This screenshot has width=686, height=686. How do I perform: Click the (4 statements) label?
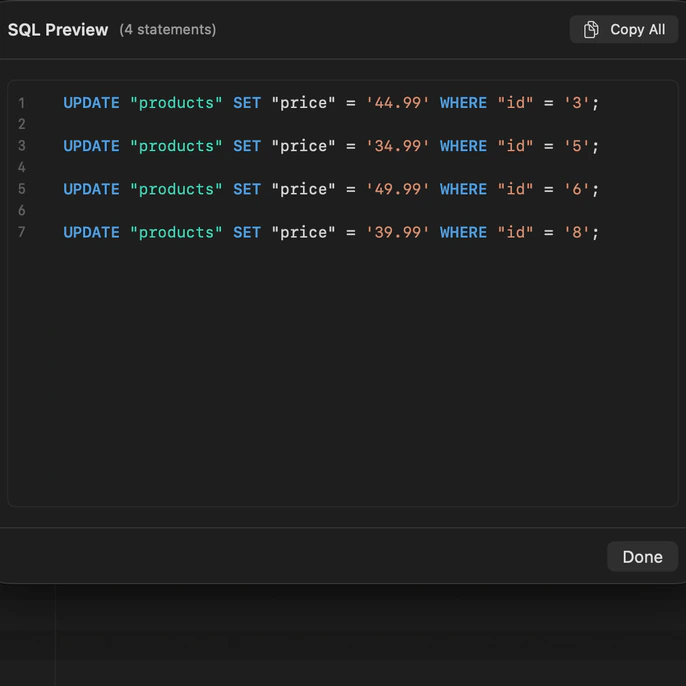[168, 30]
